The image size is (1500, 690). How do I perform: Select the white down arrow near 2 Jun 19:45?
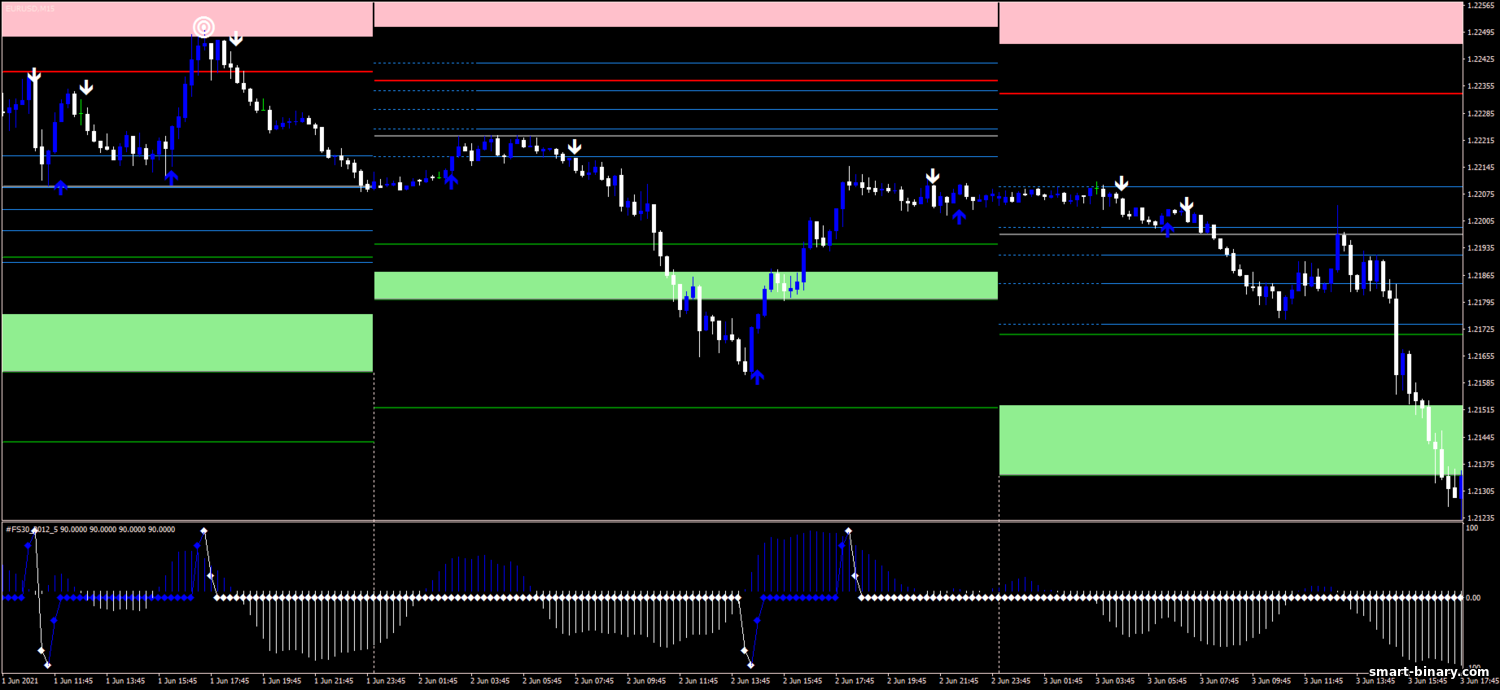point(932,176)
